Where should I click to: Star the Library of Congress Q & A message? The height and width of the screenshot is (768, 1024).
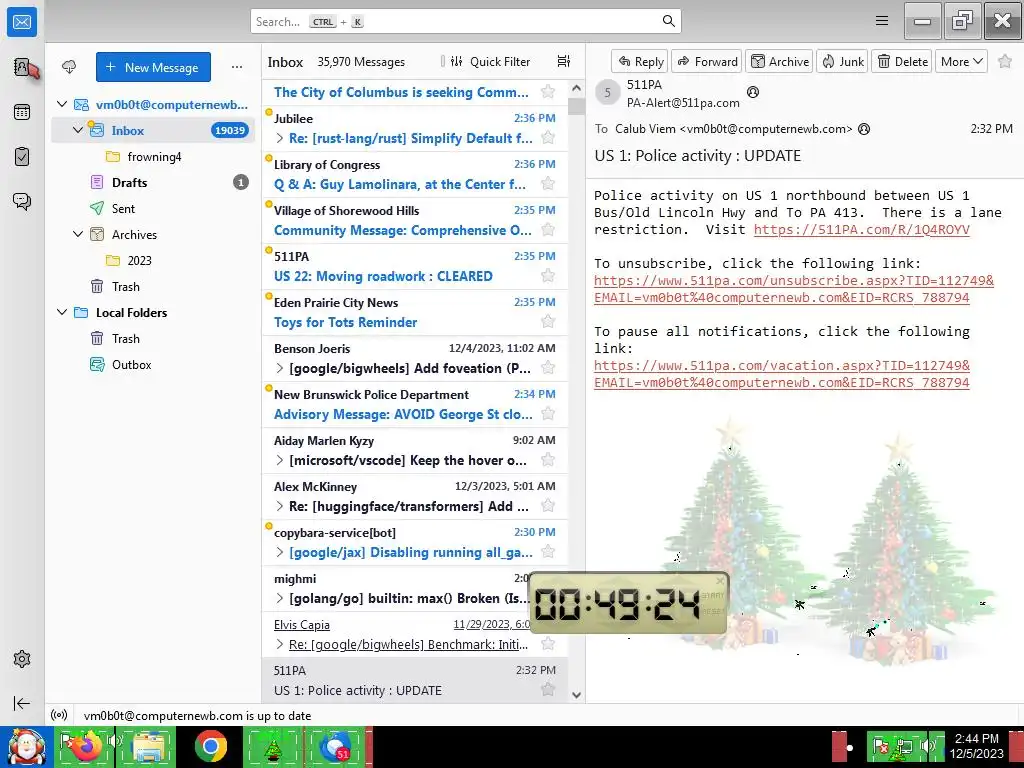[x=548, y=184]
